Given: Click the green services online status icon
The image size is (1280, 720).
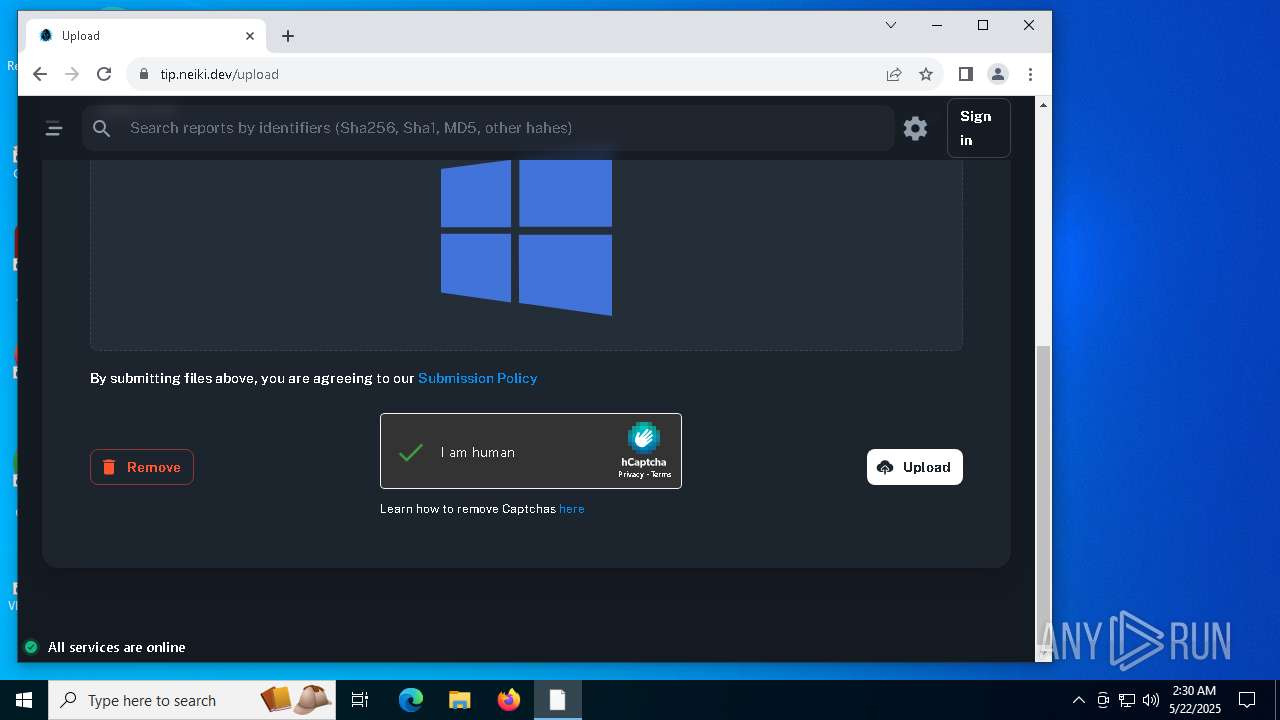Looking at the screenshot, I should tap(31, 647).
